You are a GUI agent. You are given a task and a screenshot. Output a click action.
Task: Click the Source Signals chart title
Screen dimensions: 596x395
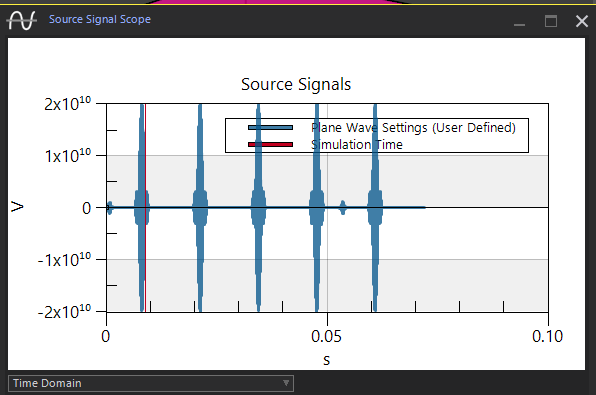[x=296, y=84]
